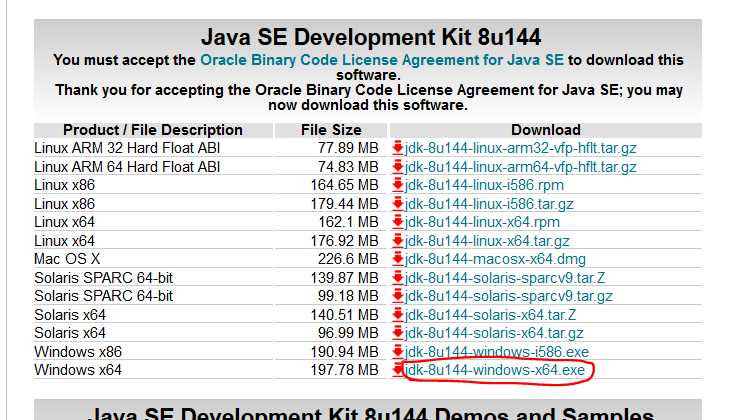Image resolution: width=730 pixels, height=420 pixels.
Task: Select the 139.87 MB file size
Action: click(345, 278)
